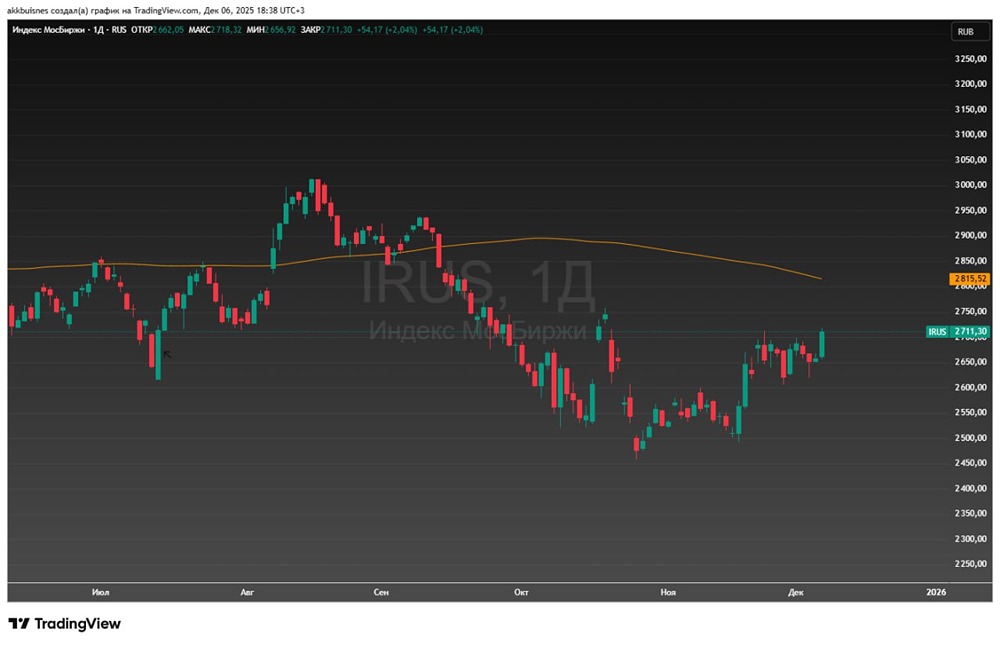Screen dimensions: 1000x645
Task: Click the МАКС 2718,32 high value
Action: tap(215, 30)
